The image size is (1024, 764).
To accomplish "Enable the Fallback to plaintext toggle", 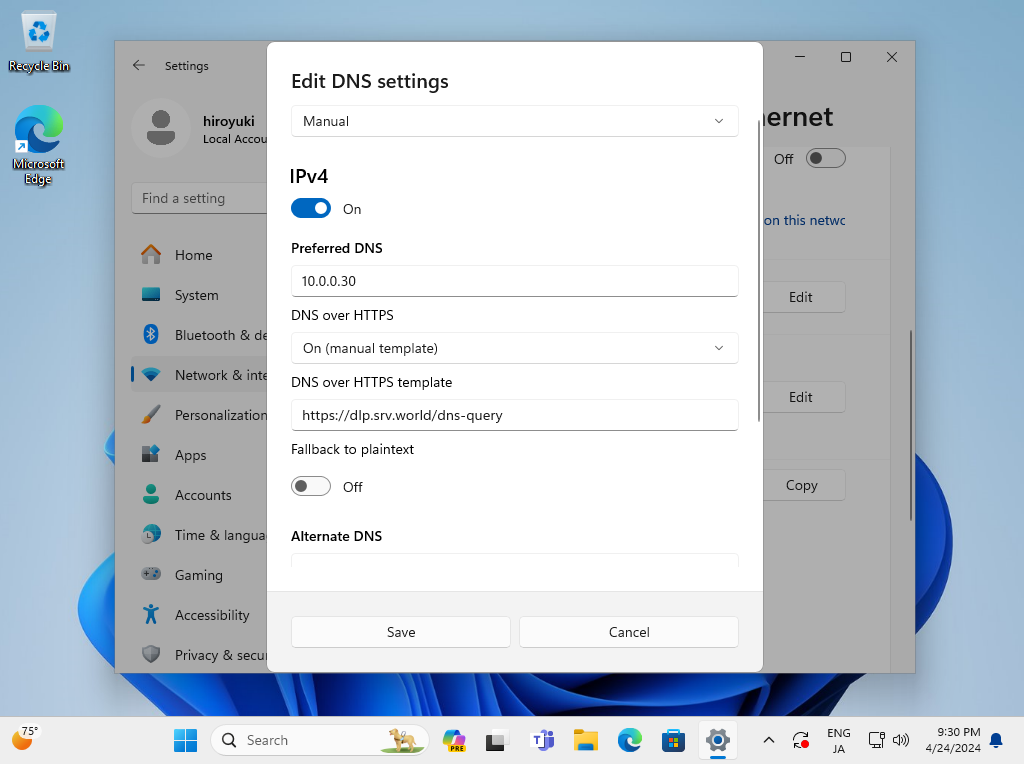I will point(311,487).
